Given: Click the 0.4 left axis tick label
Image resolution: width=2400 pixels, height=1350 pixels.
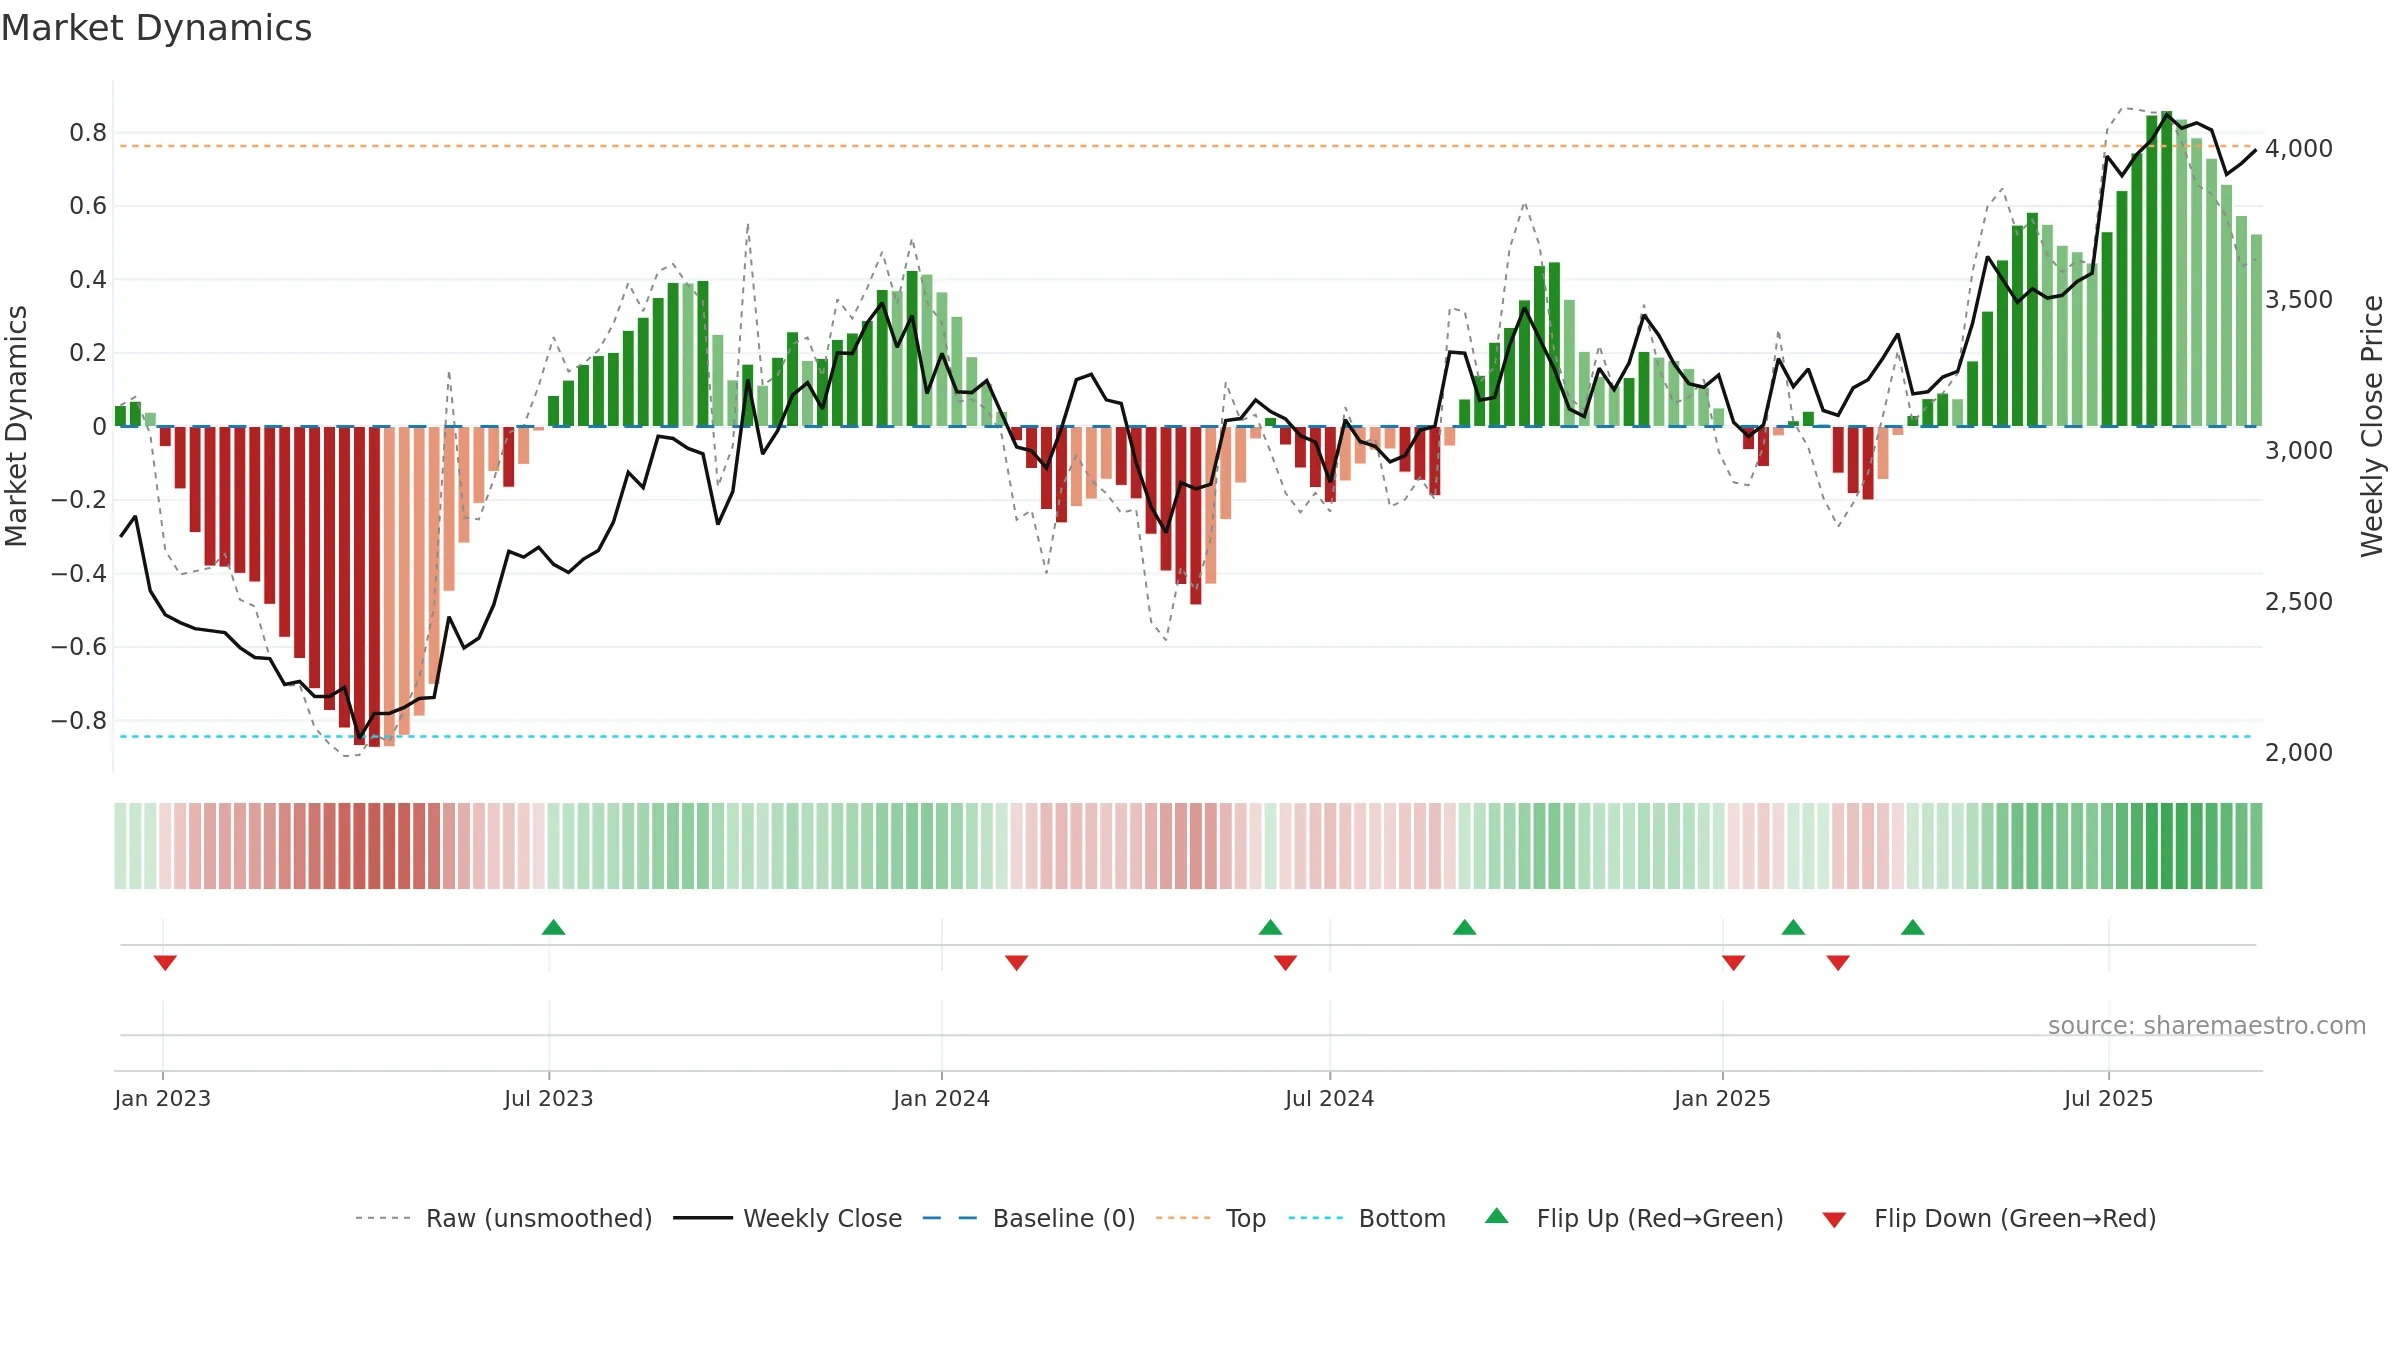Looking at the screenshot, I should point(88,279).
